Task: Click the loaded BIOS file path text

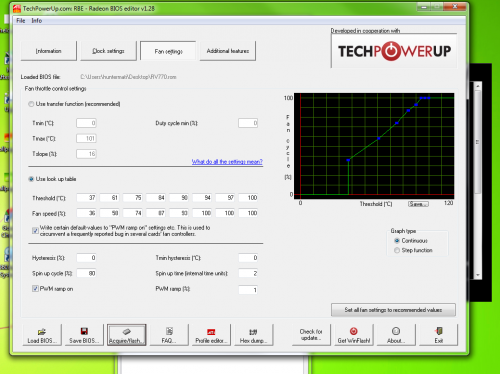Action: tap(128, 77)
